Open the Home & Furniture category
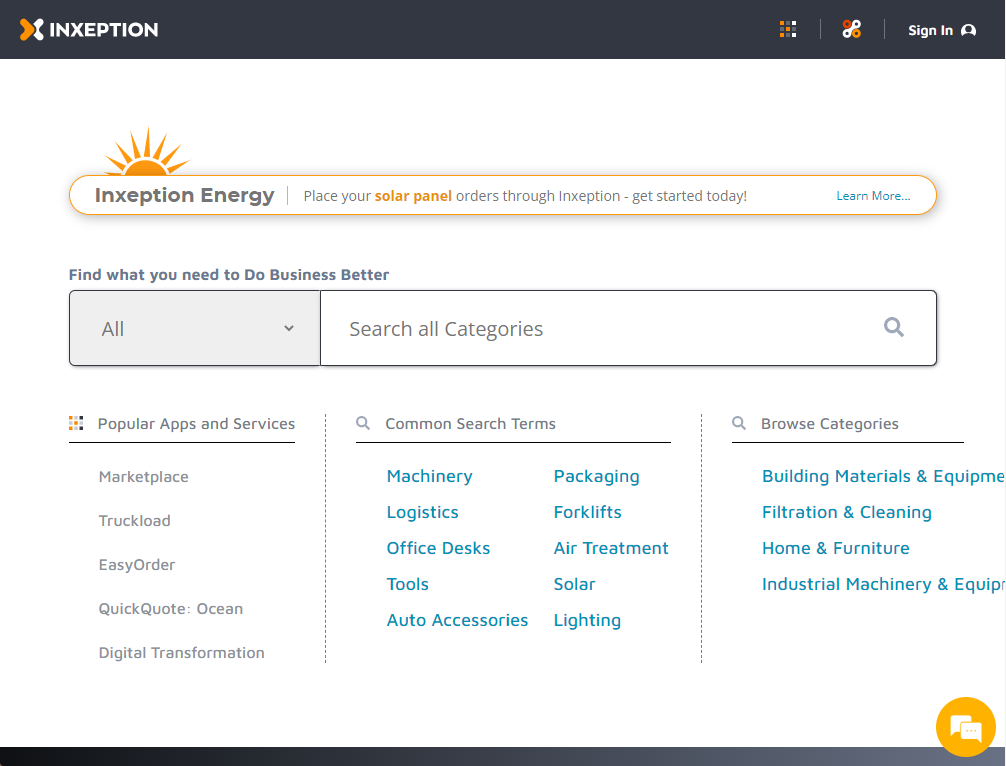This screenshot has height=766, width=1006. click(x=836, y=548)
